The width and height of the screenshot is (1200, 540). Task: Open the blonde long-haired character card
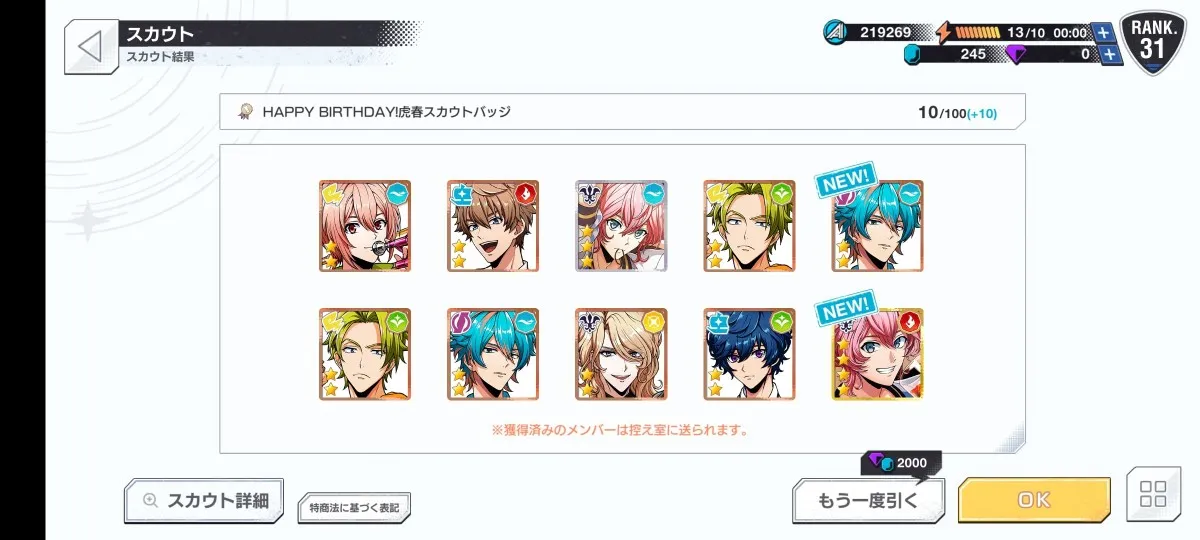coord(621,354)
